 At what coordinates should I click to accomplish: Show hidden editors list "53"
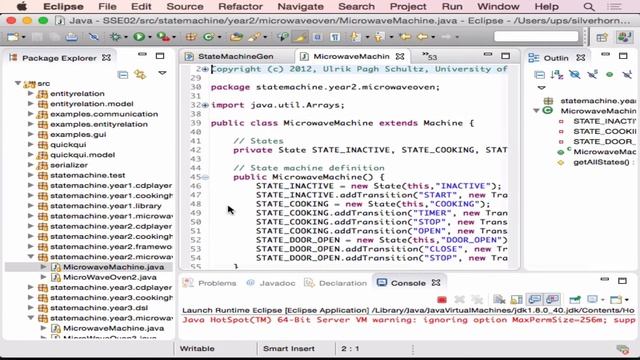point(430,56)
